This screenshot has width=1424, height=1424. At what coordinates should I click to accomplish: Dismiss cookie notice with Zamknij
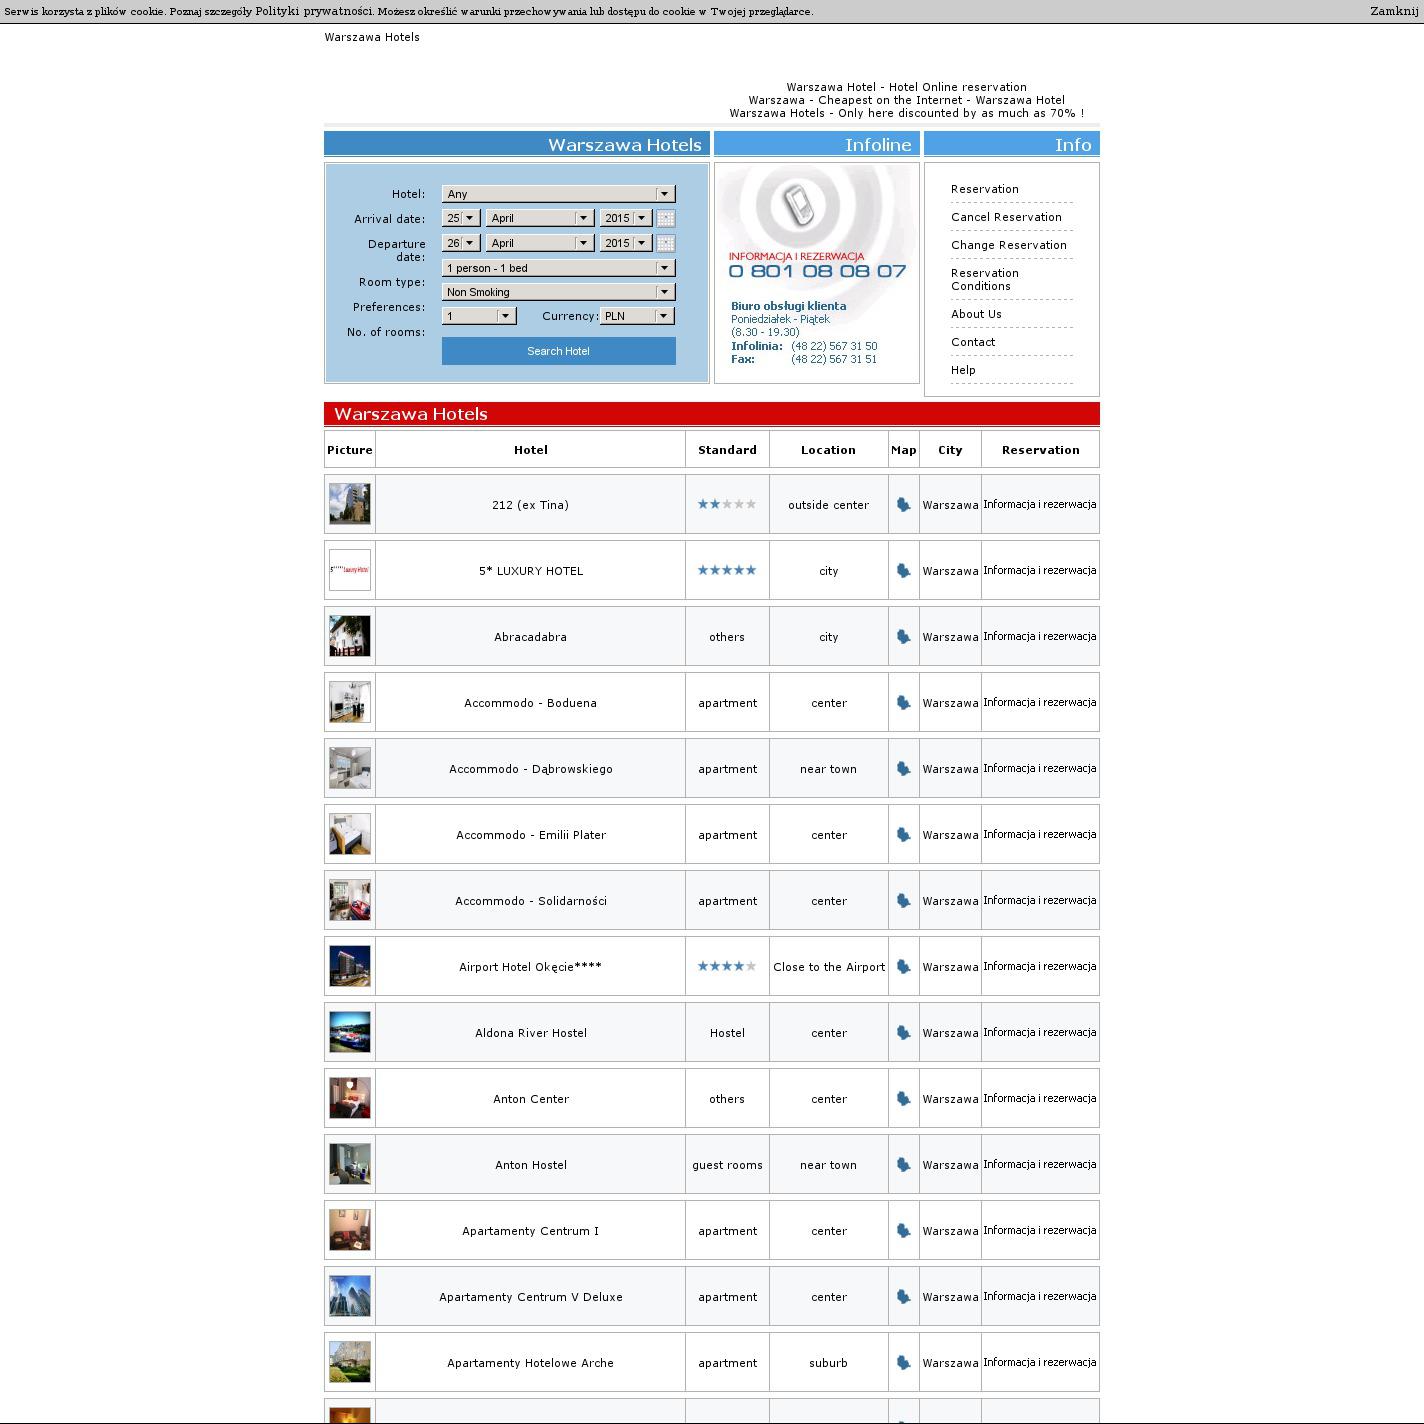(1393, 11)
